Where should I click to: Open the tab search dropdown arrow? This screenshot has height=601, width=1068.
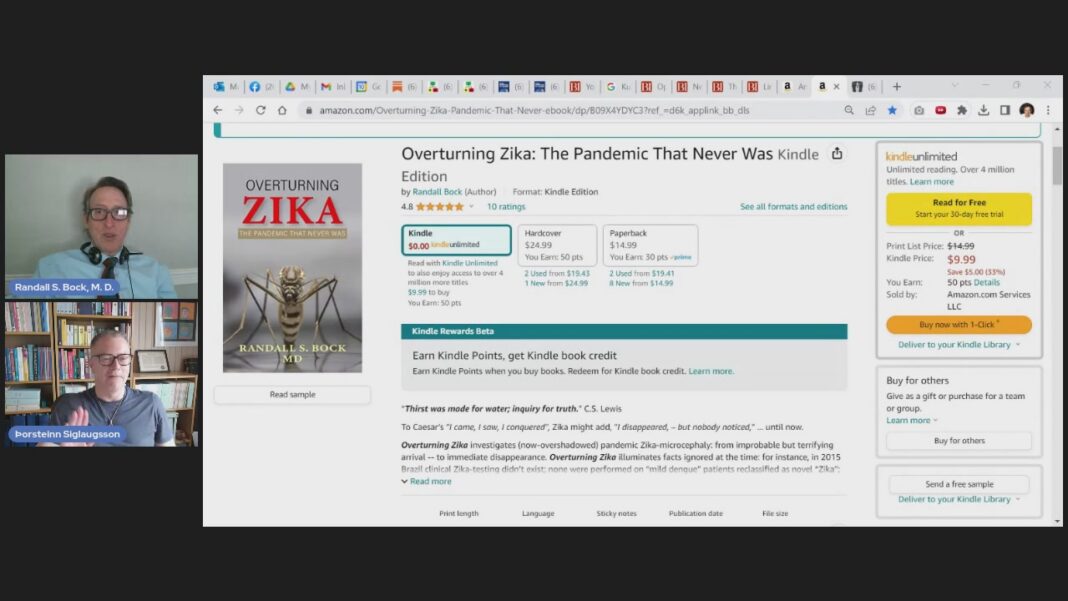tap(955, 85)
